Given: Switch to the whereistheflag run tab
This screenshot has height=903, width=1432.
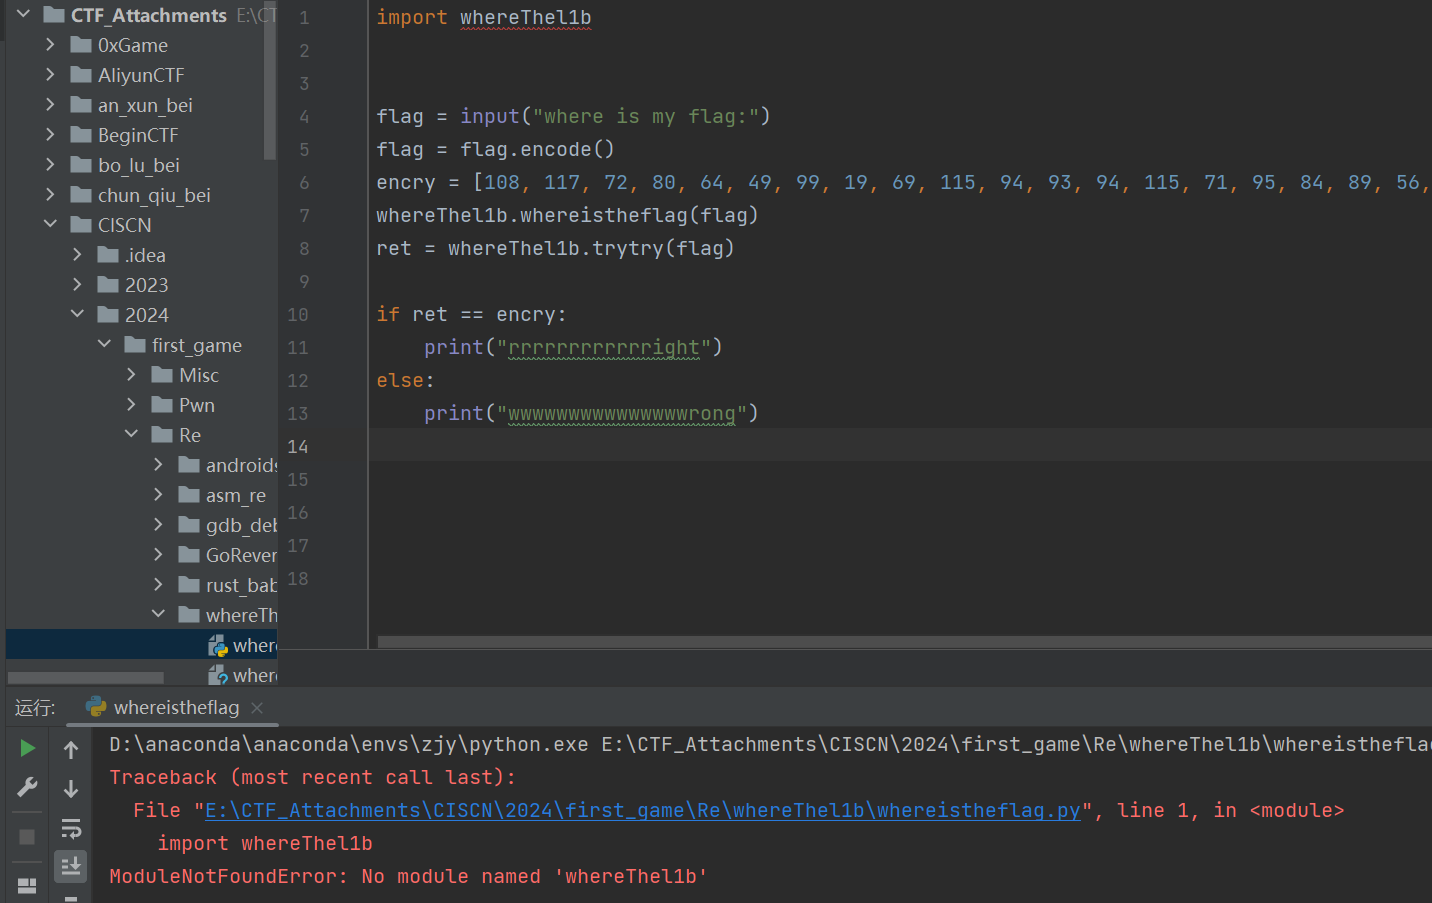Looking at the screenshot, I should [x=176, y=708].
